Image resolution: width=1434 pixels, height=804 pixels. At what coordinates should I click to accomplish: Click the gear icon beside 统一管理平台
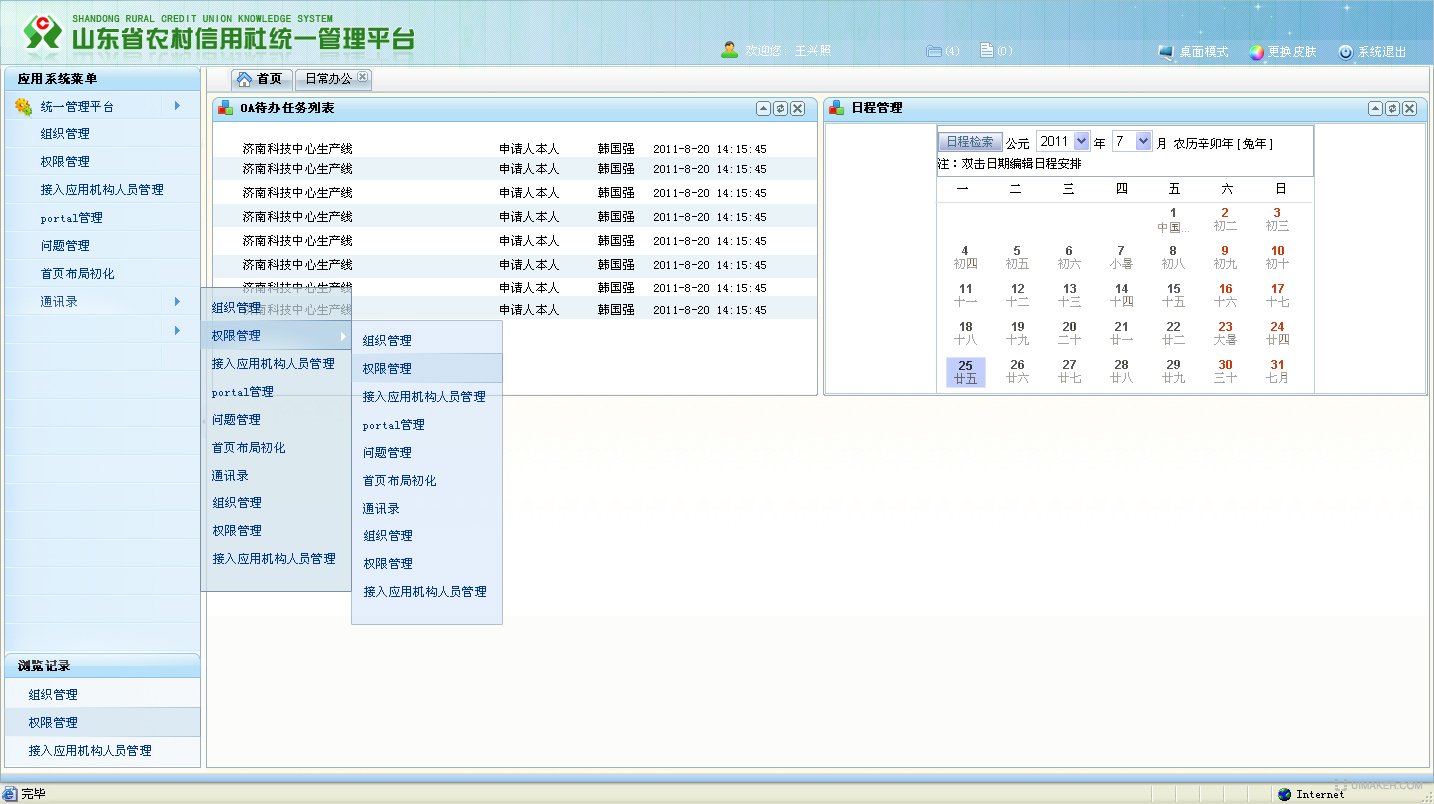pyautogui.click(x=23, y=107)
